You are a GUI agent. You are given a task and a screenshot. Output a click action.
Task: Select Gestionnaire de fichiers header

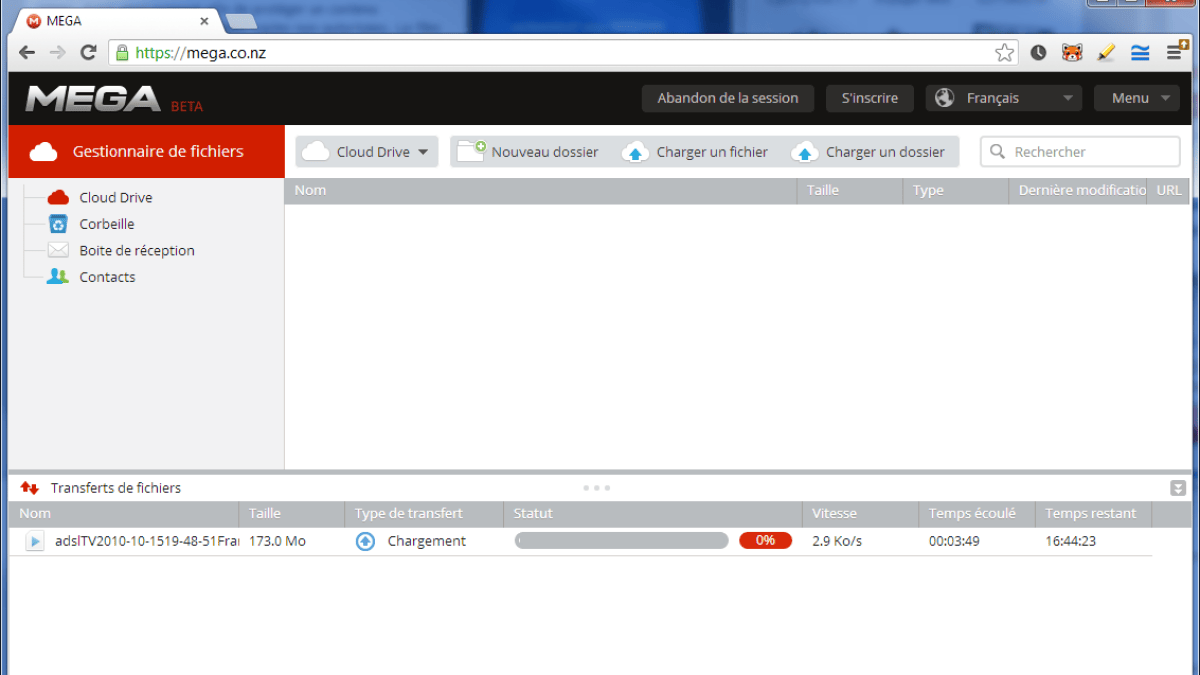146,152
